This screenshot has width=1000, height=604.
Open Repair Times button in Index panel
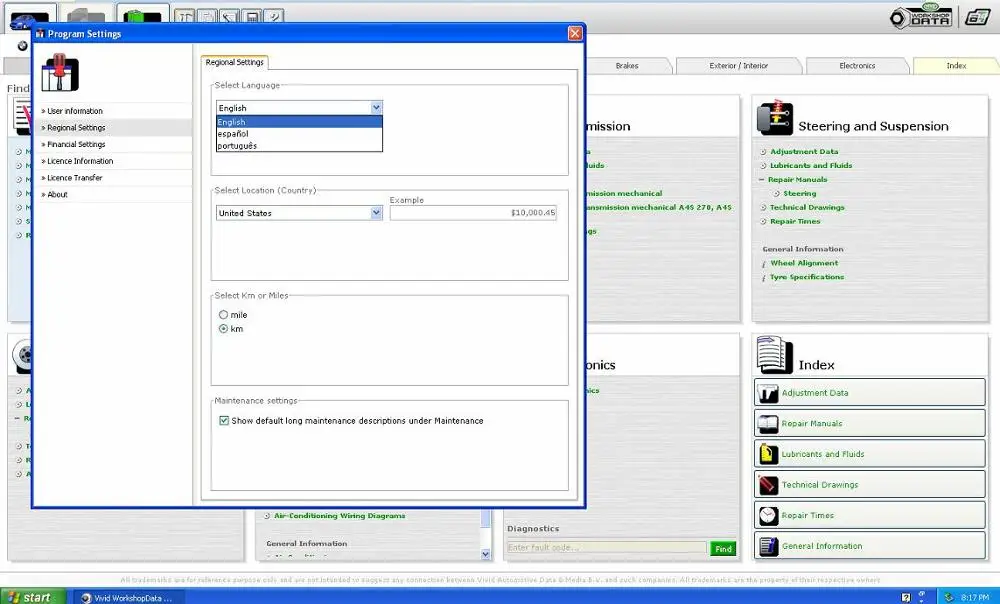point(870,515)
